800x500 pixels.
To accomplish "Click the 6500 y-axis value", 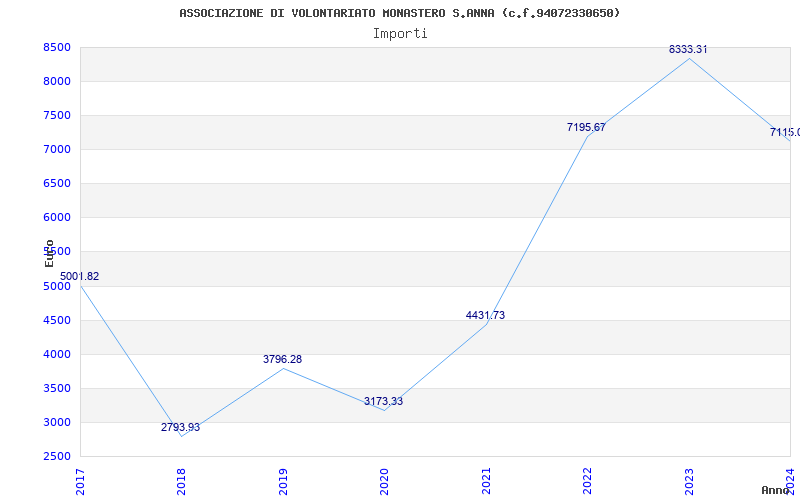I will coord(57,184).
